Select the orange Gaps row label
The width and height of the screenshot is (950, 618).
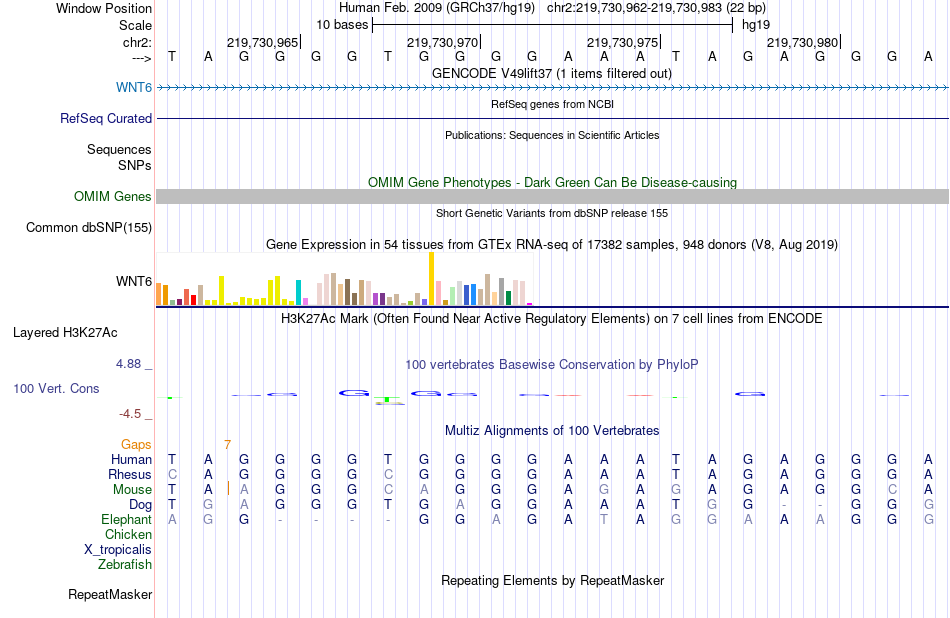[x=136, y=444]
